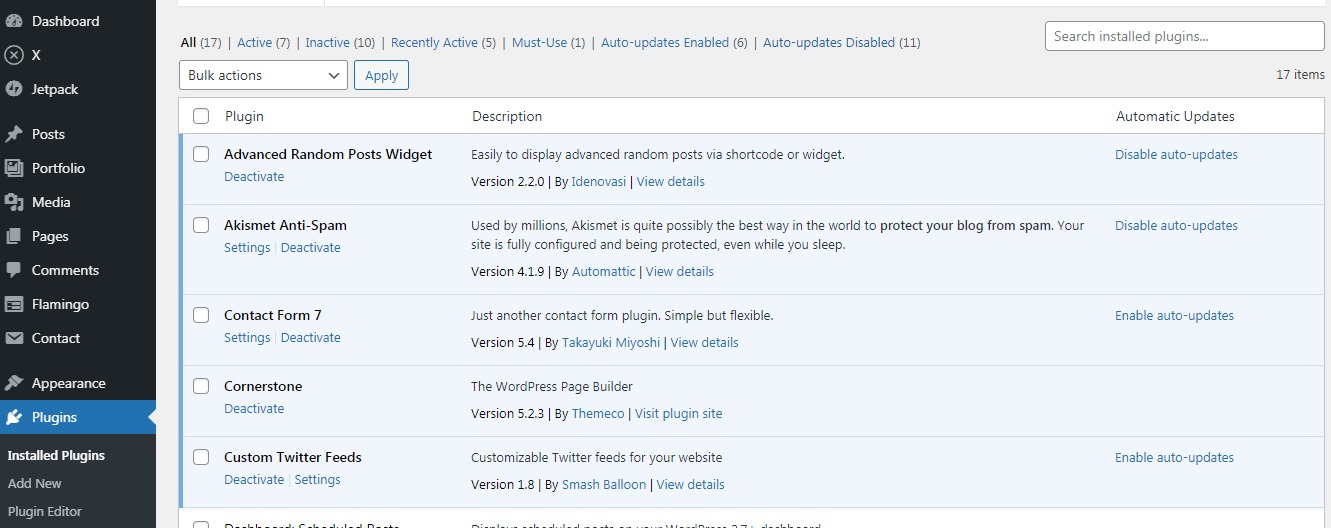
Task: Open Custom Twitter Feeds Settings link
Action: [x=318, y=479]
